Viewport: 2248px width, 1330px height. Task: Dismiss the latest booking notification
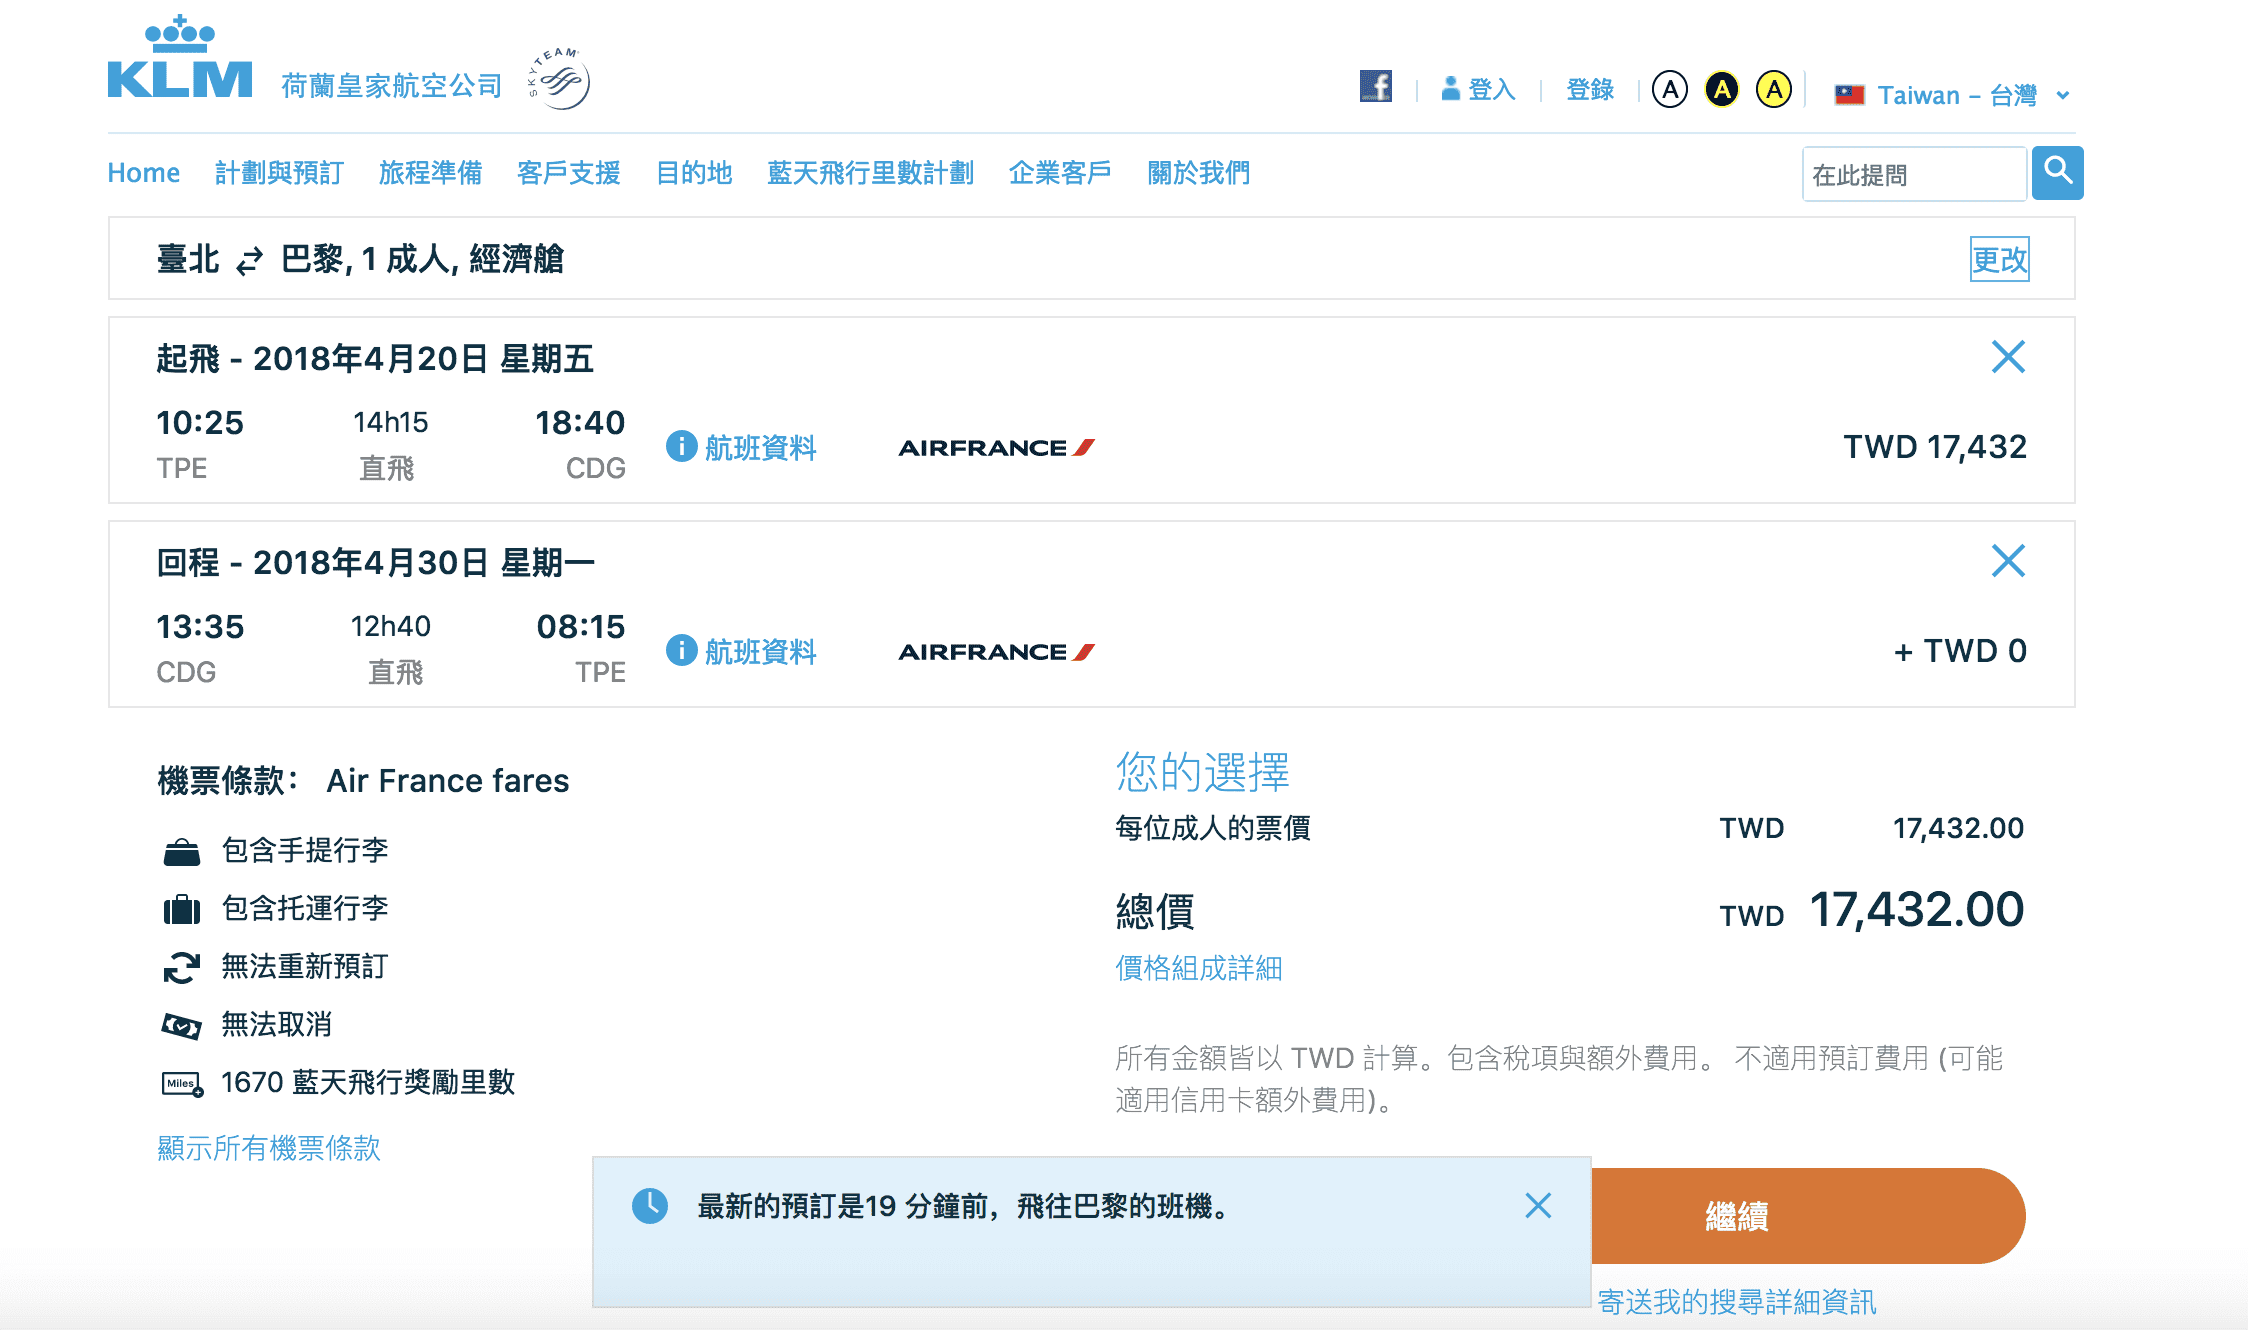[1538, 1206]
